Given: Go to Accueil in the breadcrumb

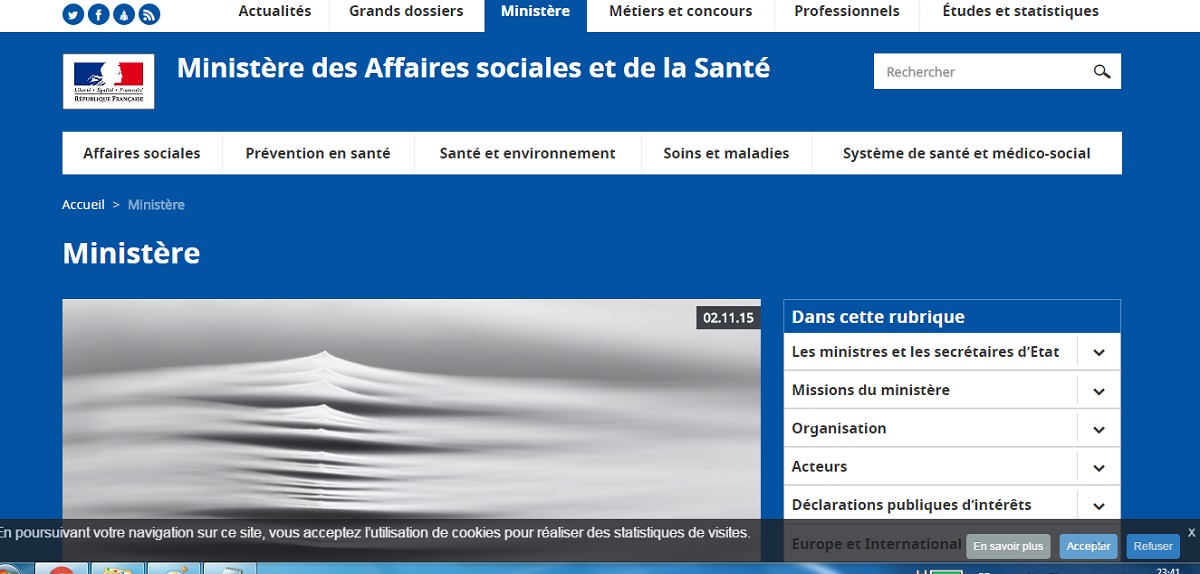Looking at the screenshot, I should click(x=83, y=204).
